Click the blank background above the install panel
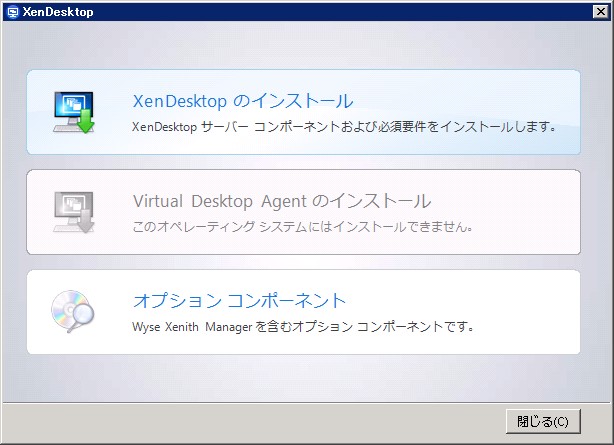This screenshot has width=614, height=445. (300, 45)
